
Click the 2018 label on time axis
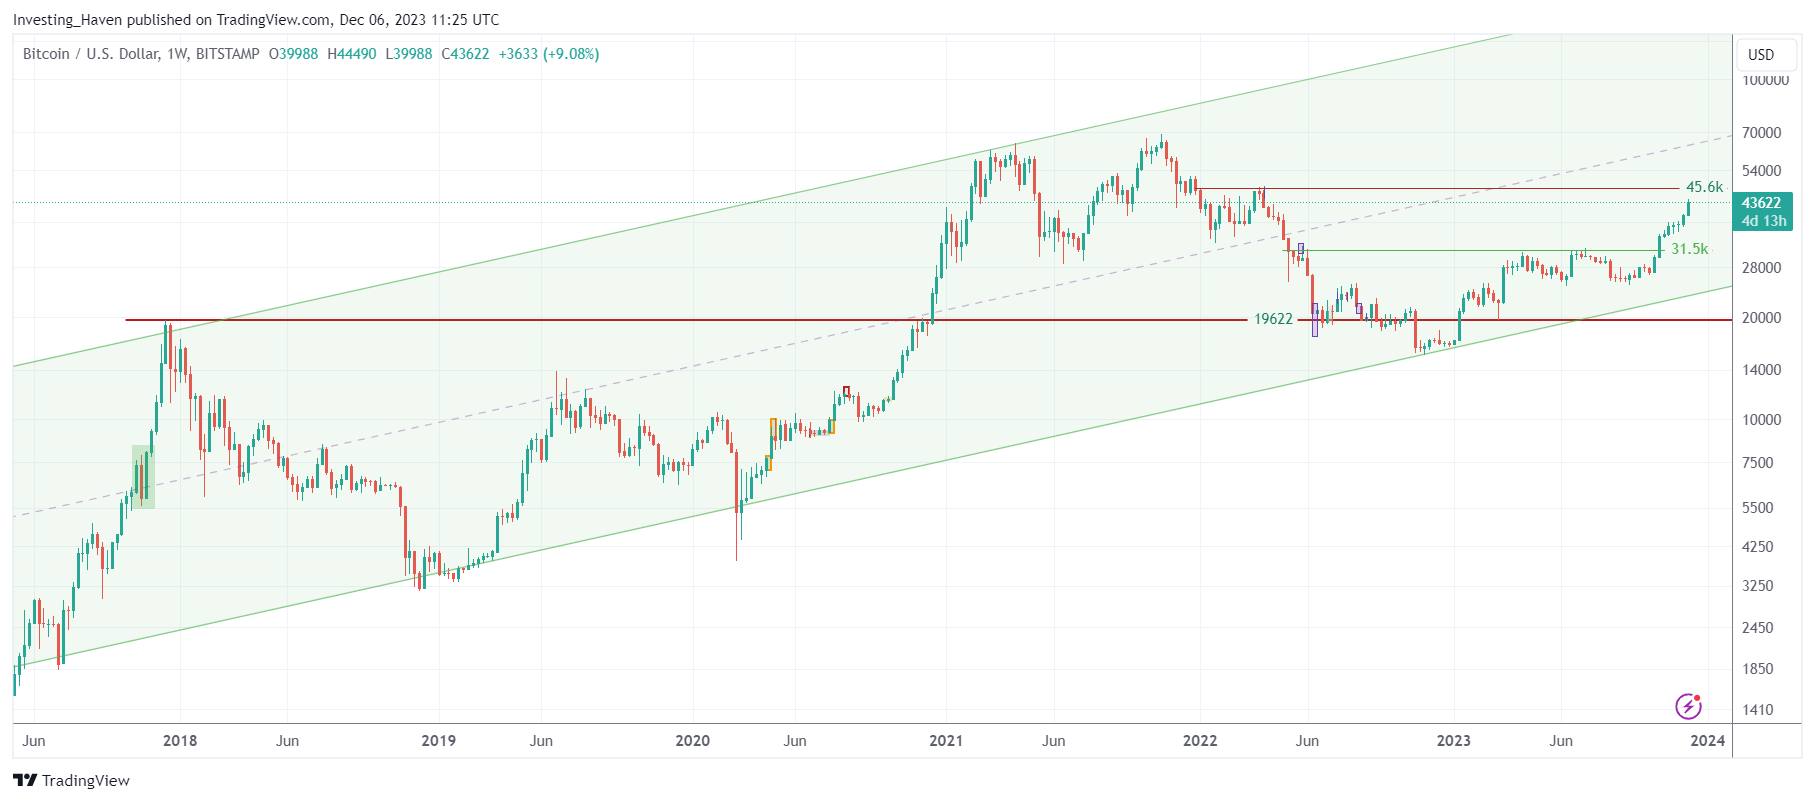(180, 741)
